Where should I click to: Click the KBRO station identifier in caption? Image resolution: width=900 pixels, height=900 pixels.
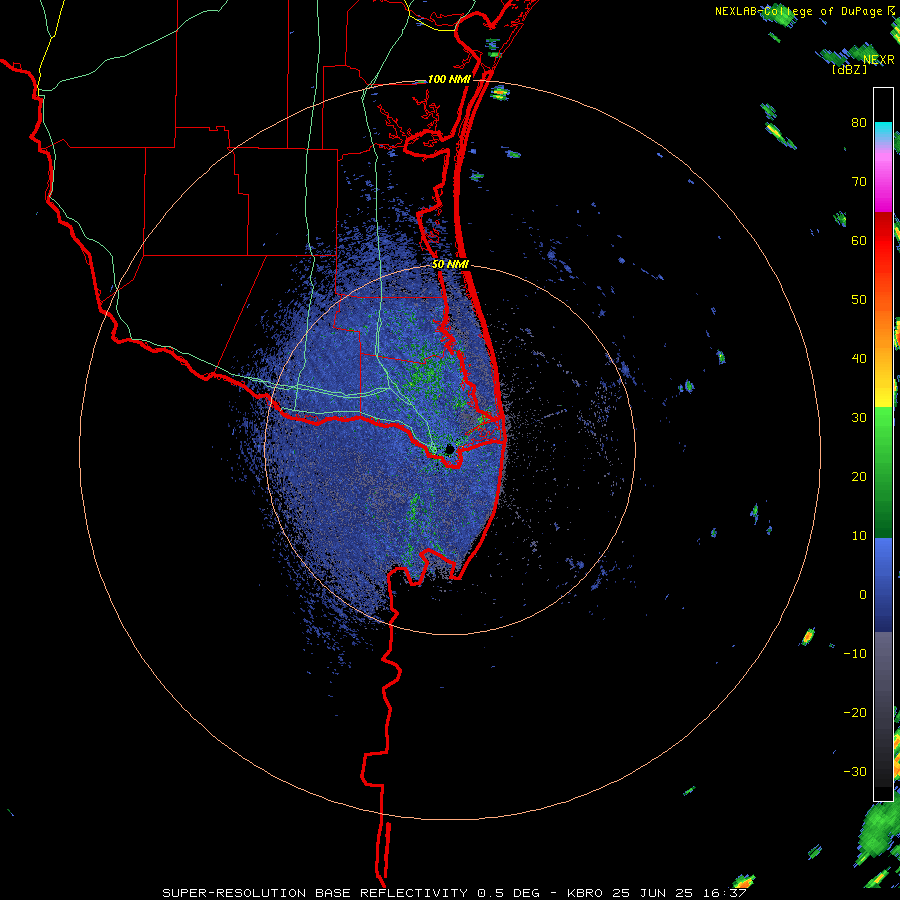click(585, 893)
